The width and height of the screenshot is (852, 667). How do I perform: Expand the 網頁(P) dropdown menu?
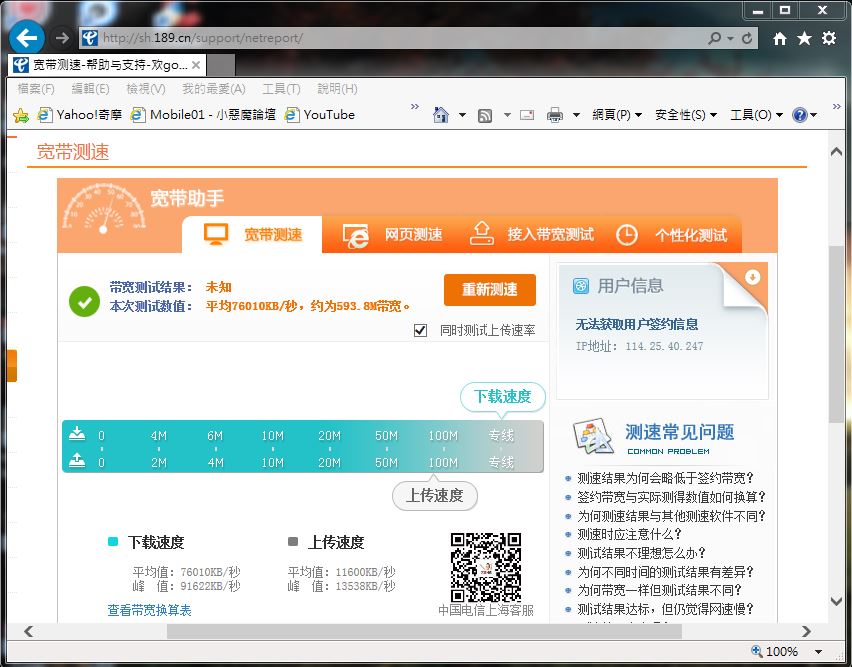pyautogui.click(x=617, y=115)
